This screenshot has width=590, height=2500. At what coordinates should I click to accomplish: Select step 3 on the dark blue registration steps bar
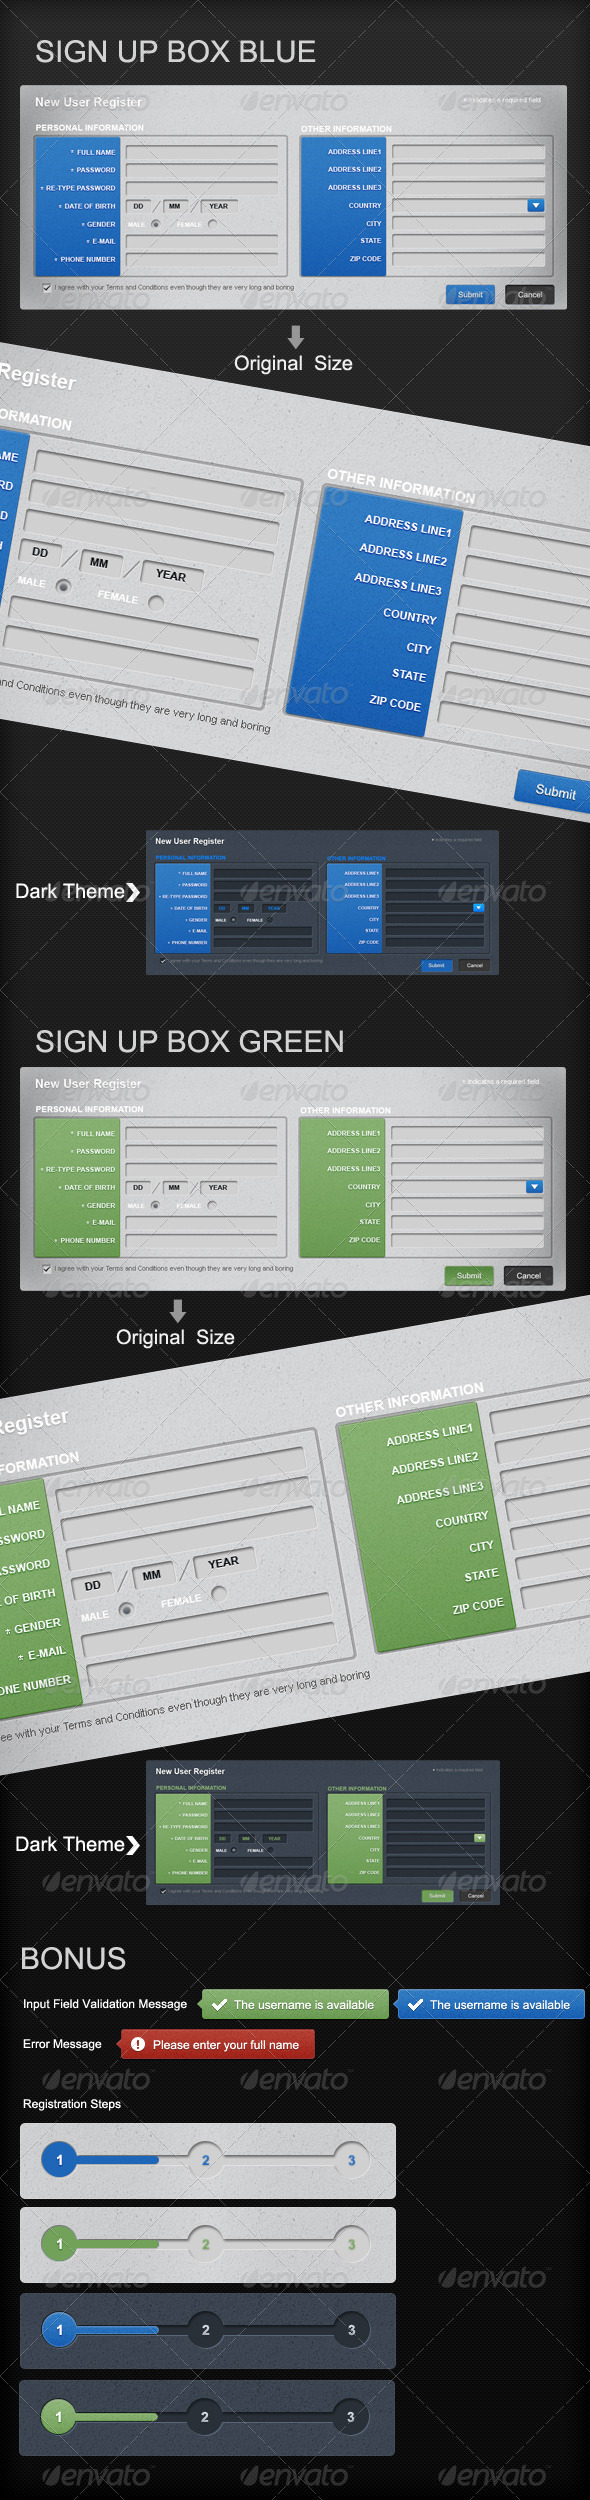pyautogui.click(x=351, y=2330)
